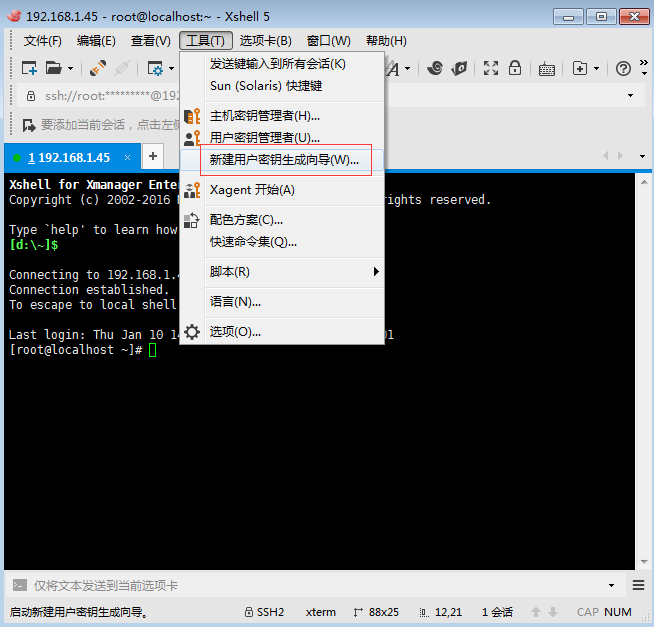Open 配色方案(C)... menu entry
The image size is (654, 627).
click(282, 220)
